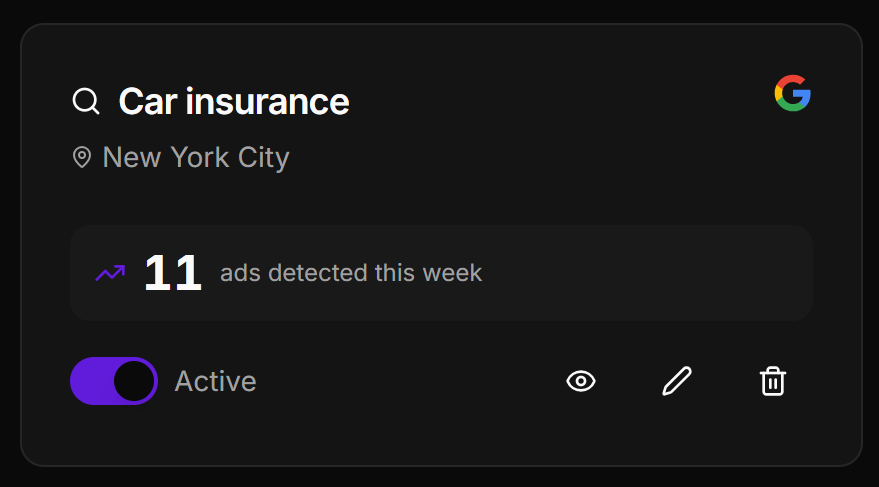The width and height of the screenshot is (879, 487).
Task: Click the location pin icon
Action: coord(82,158)
